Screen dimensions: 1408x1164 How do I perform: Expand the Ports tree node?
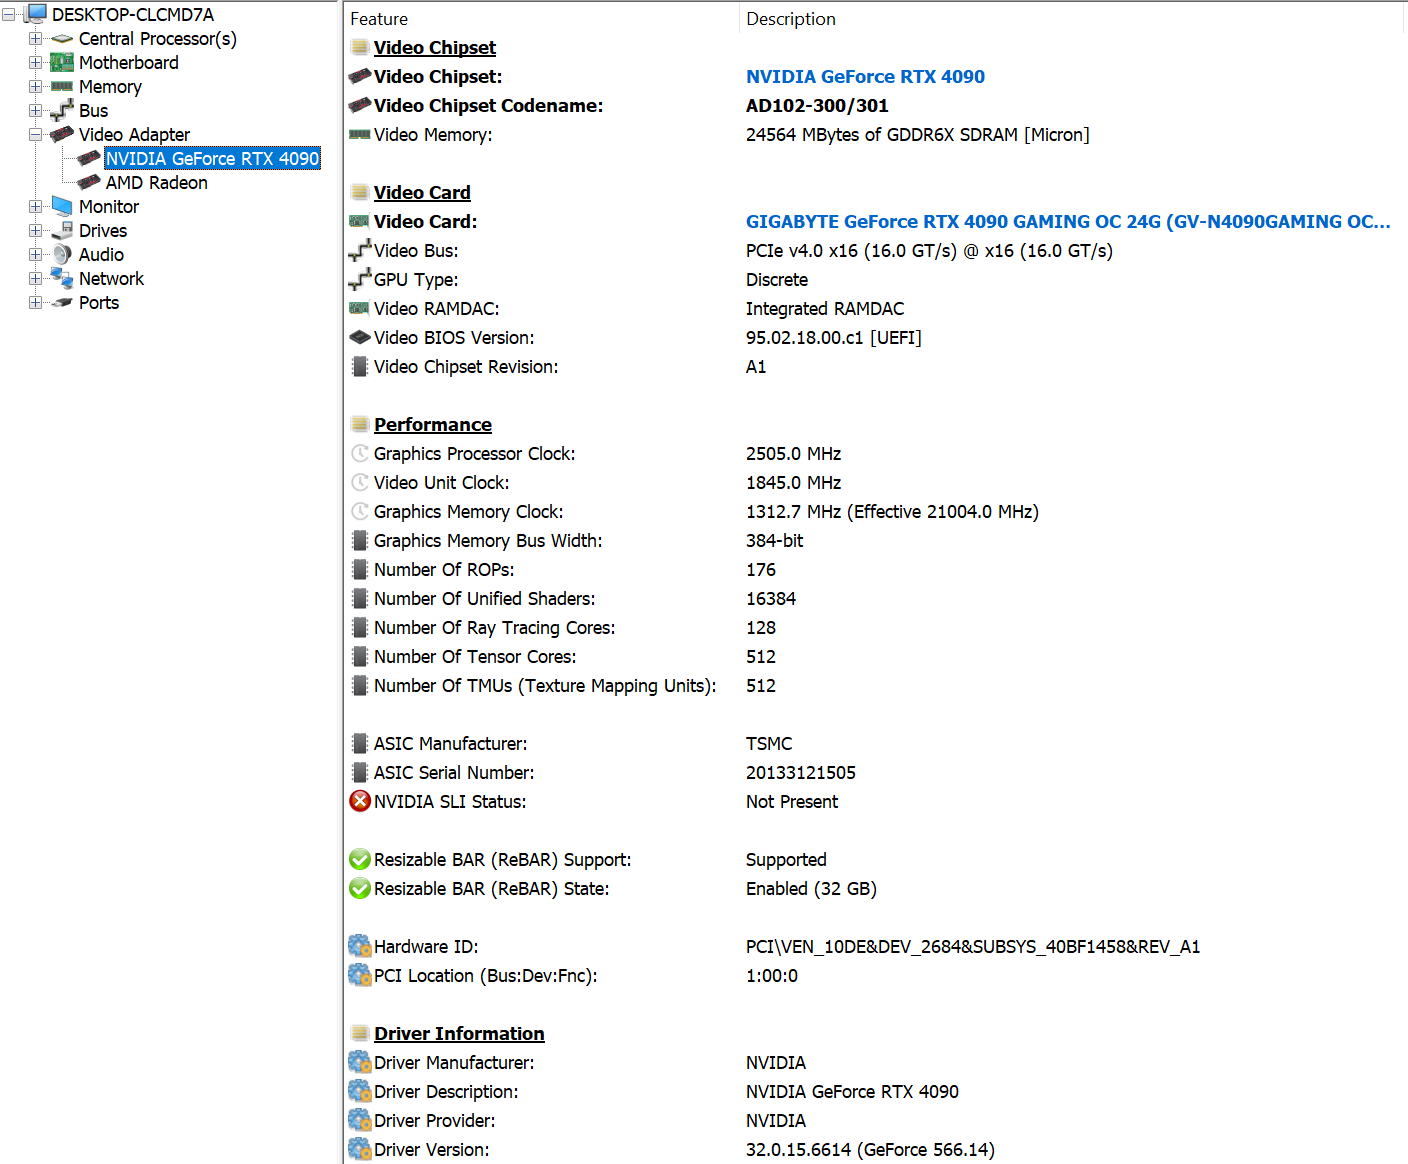coord(35,303)
